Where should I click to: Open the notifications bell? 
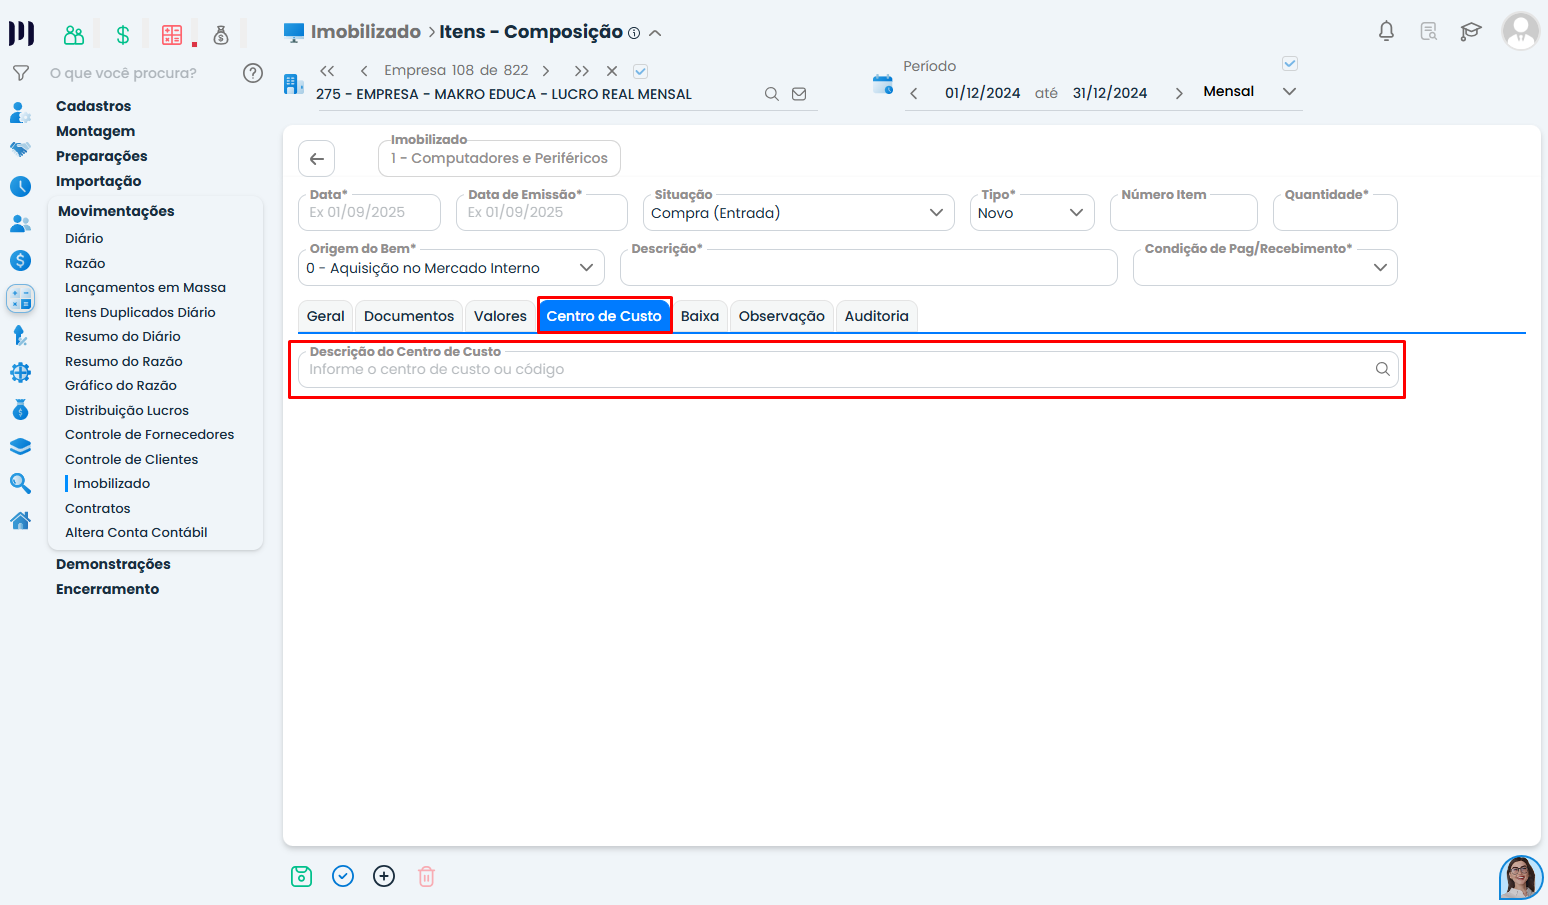(1386, 32)
